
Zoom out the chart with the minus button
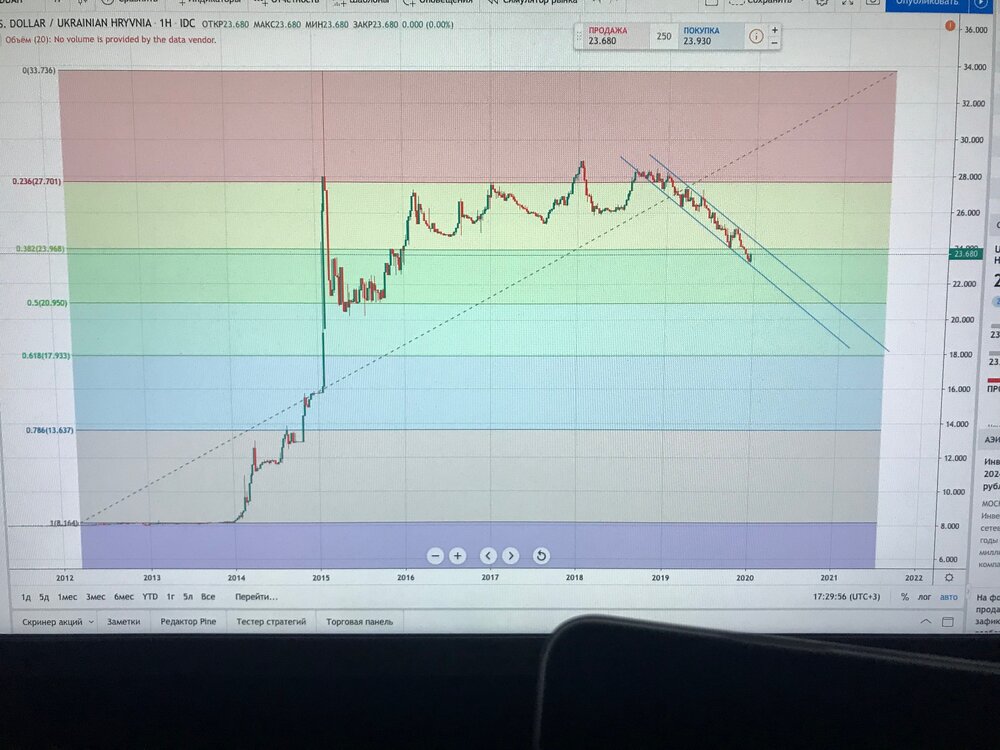435,555
